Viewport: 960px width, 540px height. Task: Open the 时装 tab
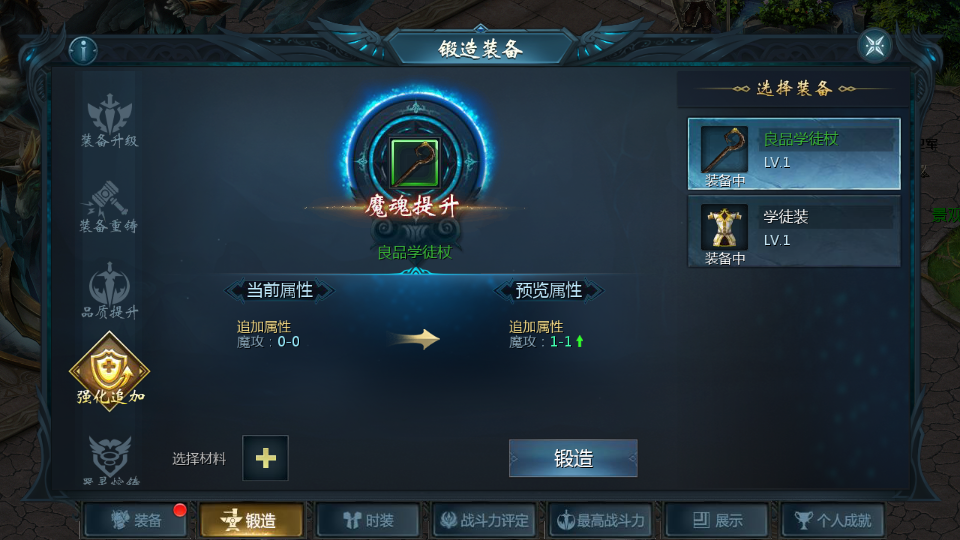pyautogui.click(x=368, y=520)
